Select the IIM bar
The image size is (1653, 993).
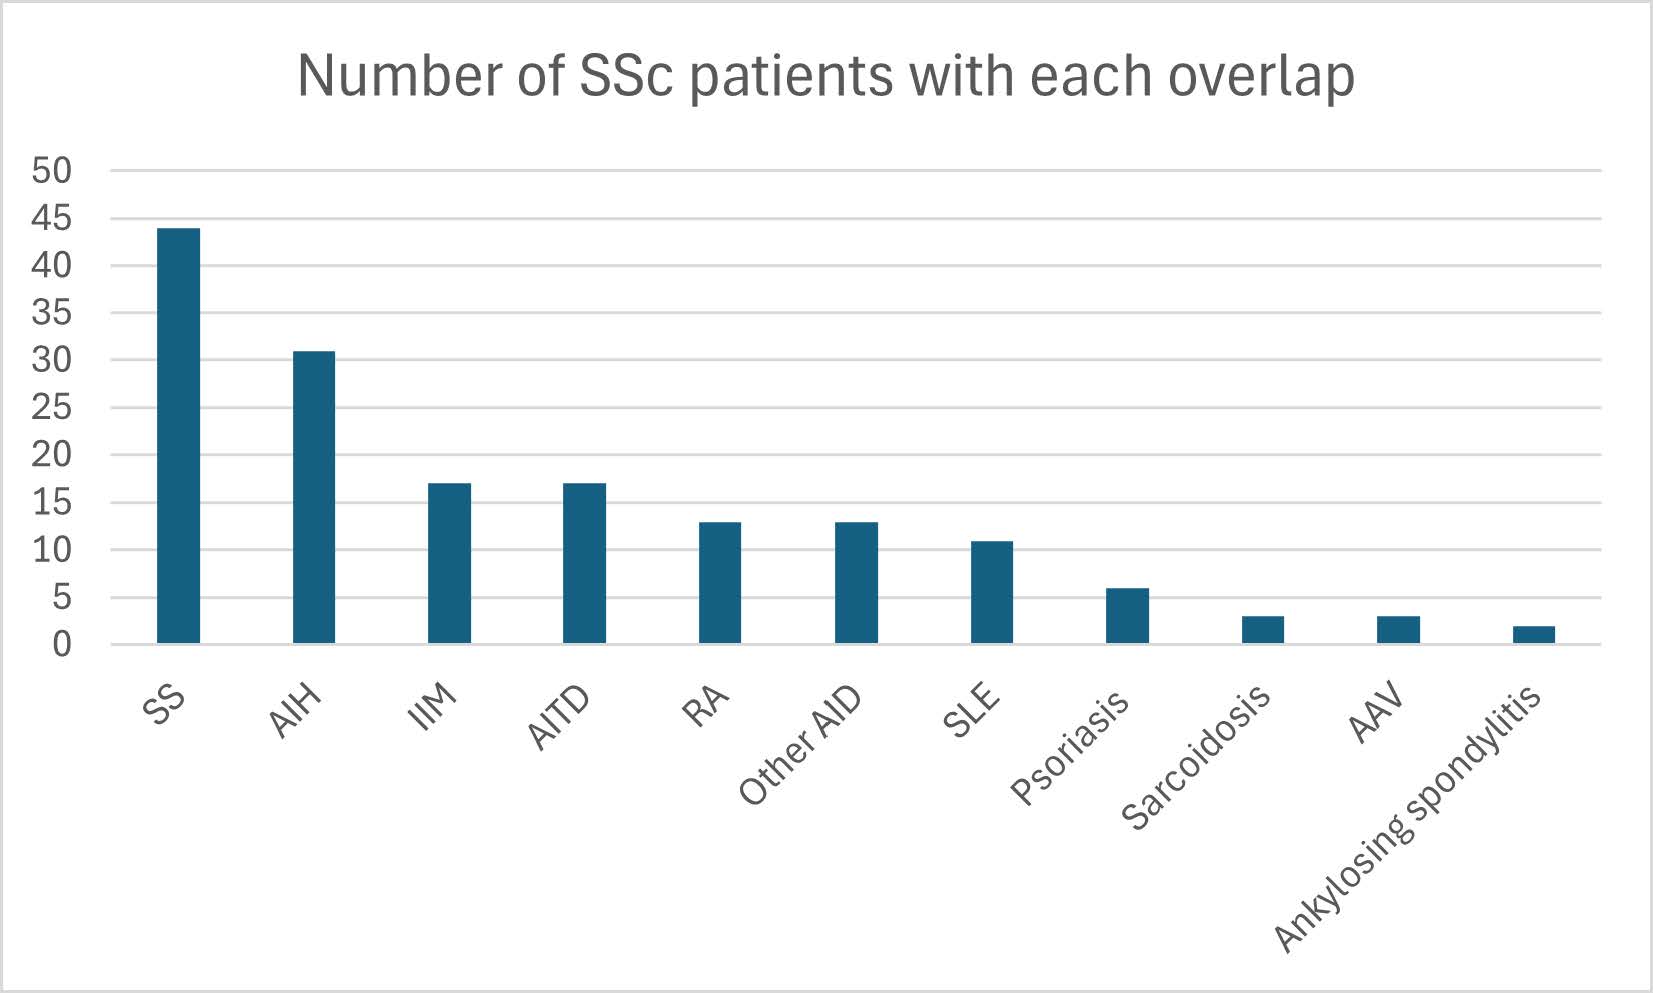click(x=449, y=563)
